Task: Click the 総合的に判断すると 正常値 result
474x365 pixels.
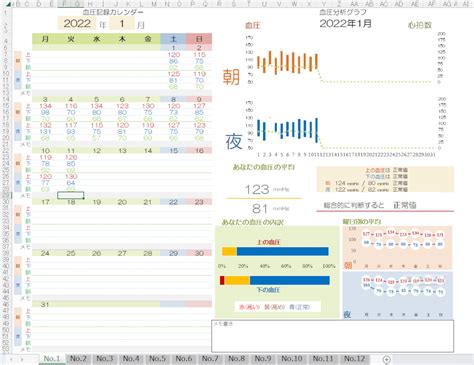Action: pyautogui.click(x=370, y=205)
